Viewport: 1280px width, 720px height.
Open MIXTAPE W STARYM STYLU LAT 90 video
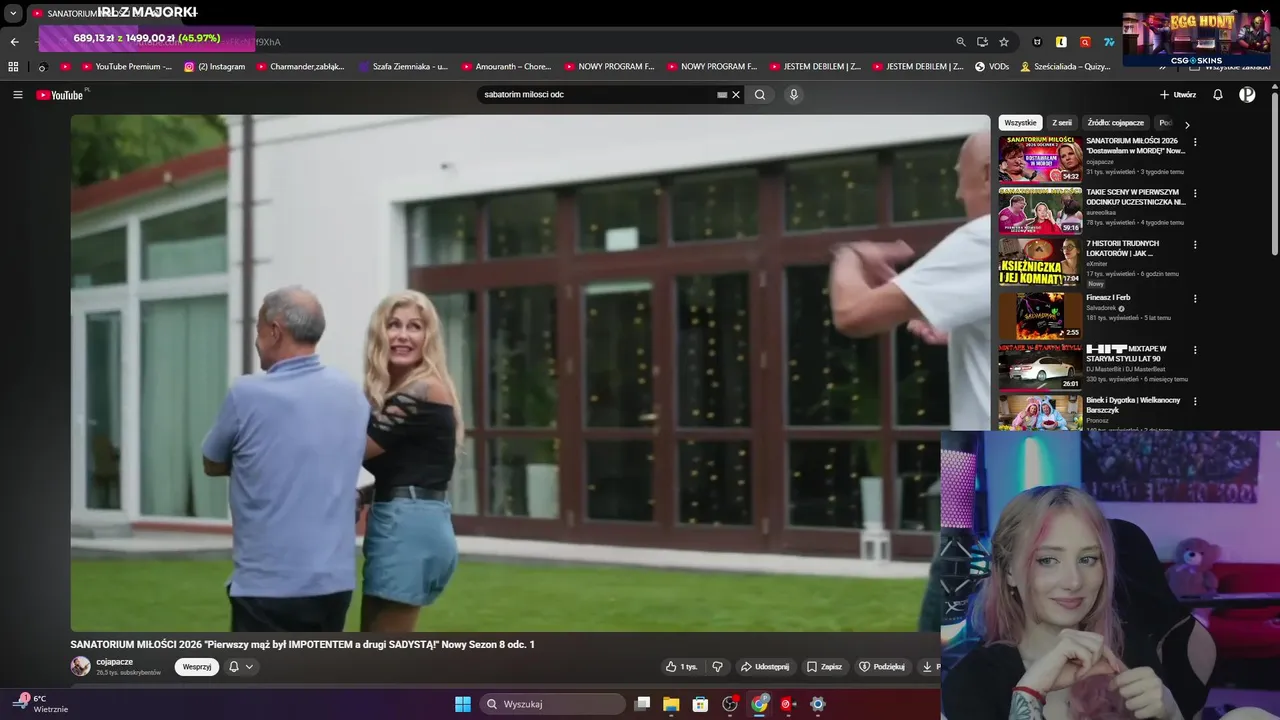click(x=1040, y=366)
